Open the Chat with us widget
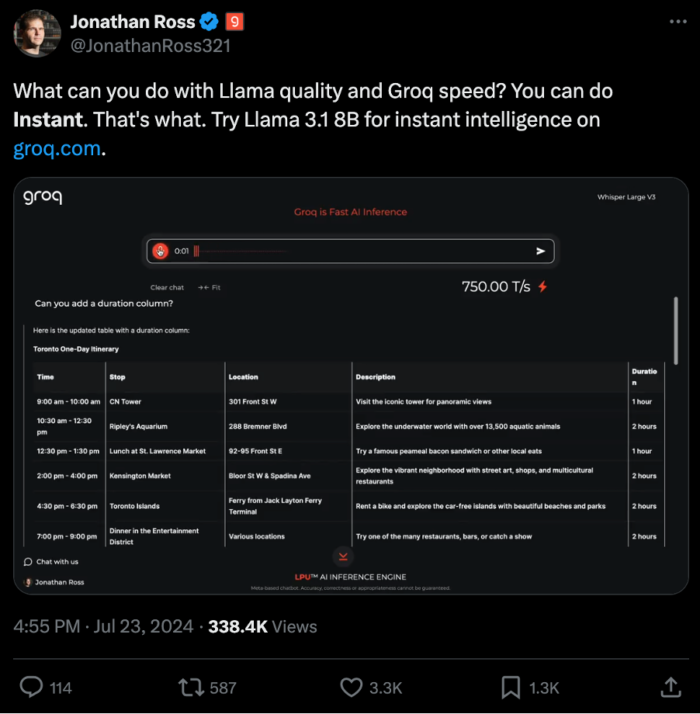Image resolution: width=700 pixels, height=714 pixels. [52, 562]
